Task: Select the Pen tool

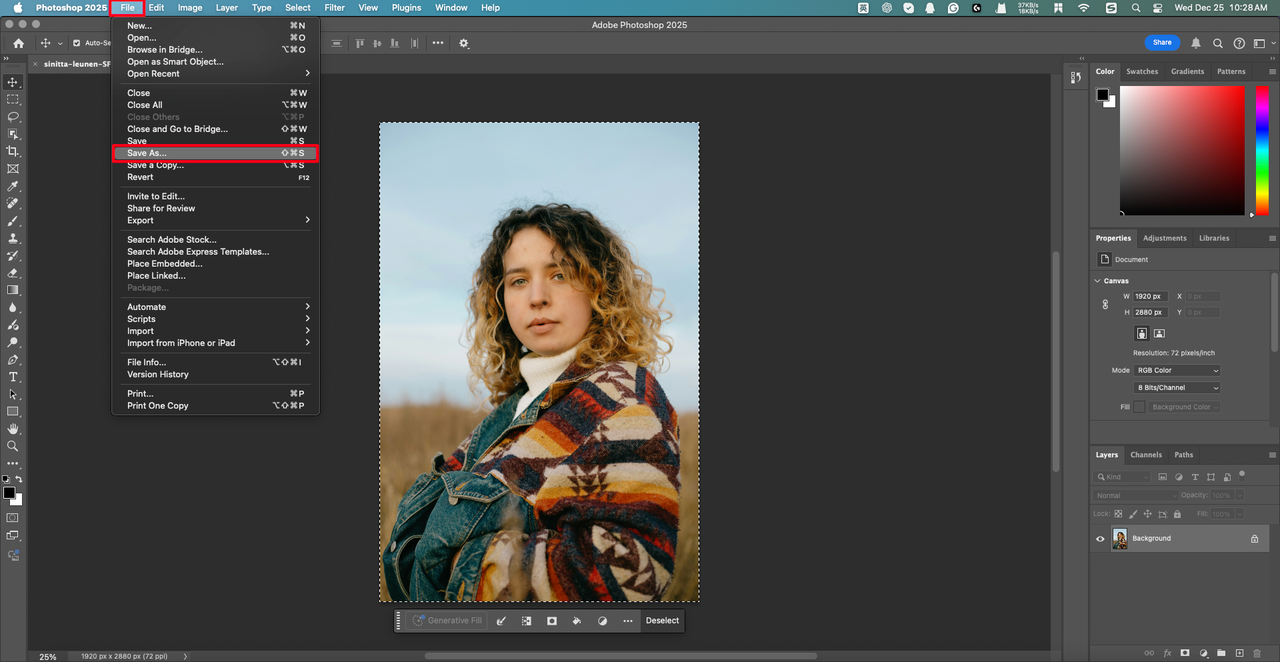Action: point(13,359)
